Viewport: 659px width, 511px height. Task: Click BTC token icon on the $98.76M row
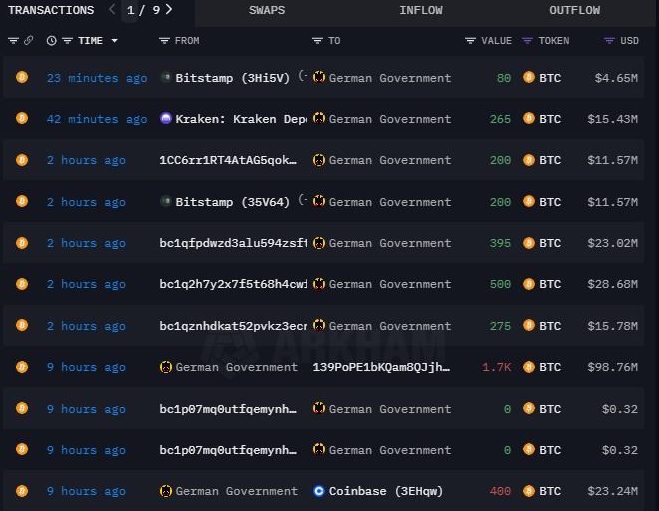coord(529,367)
